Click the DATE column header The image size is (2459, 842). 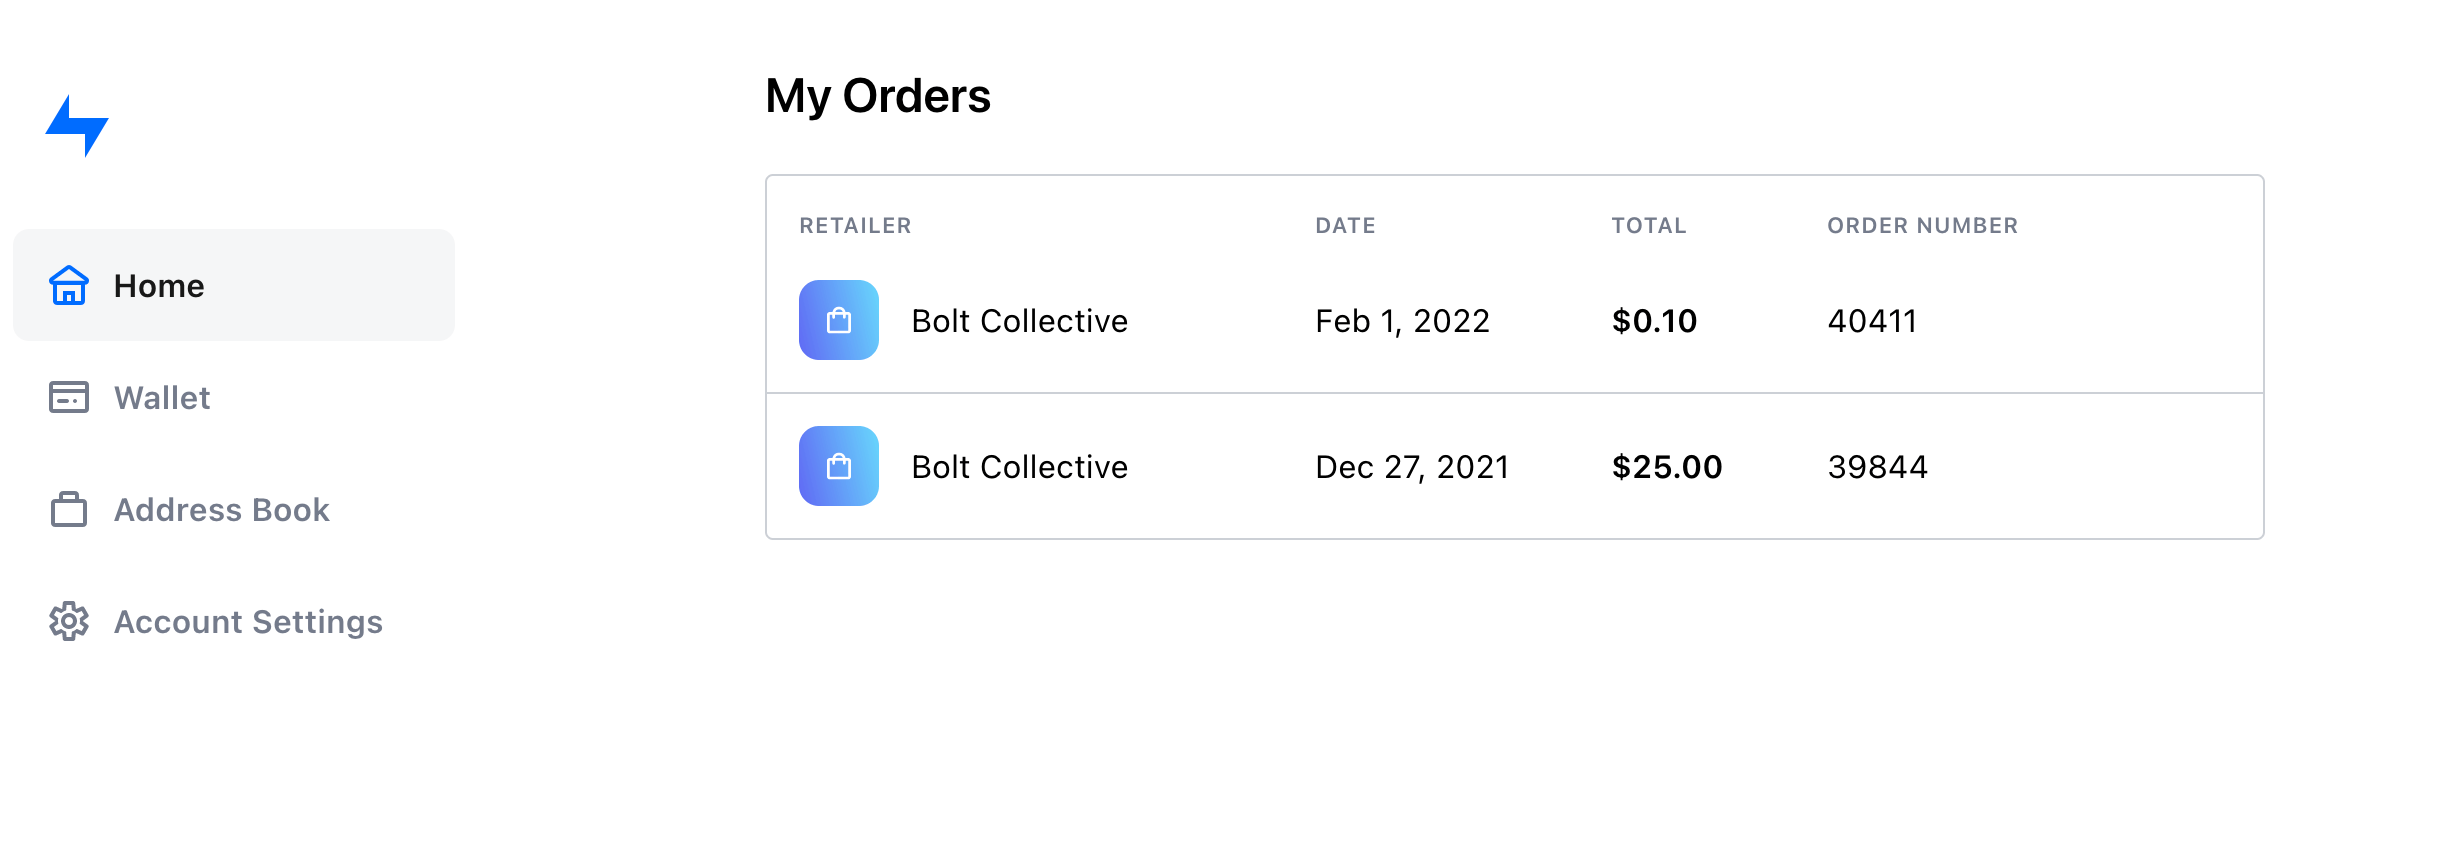(x=1345, y=226)
